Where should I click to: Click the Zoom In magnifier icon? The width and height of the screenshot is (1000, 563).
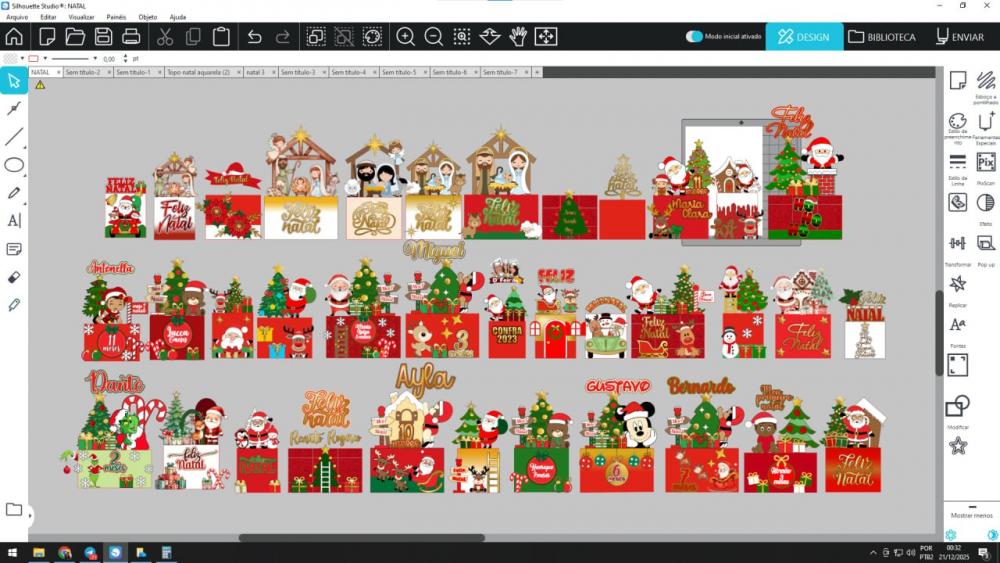[405, 37]
